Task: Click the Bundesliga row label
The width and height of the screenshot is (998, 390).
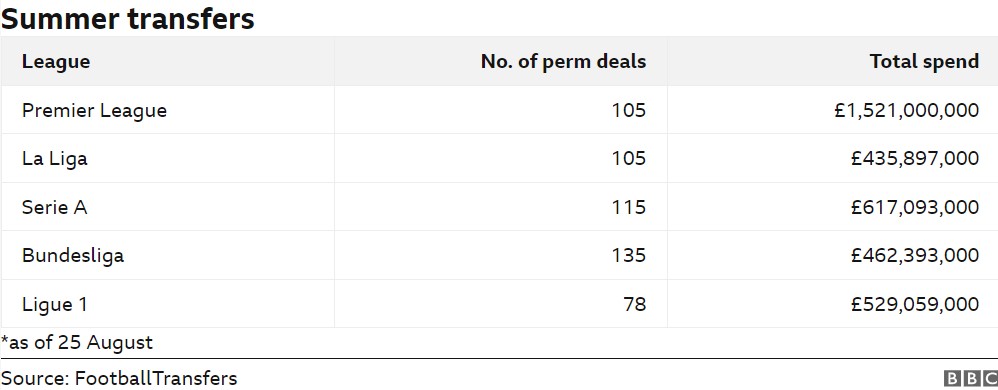Action: click(73, 256)
